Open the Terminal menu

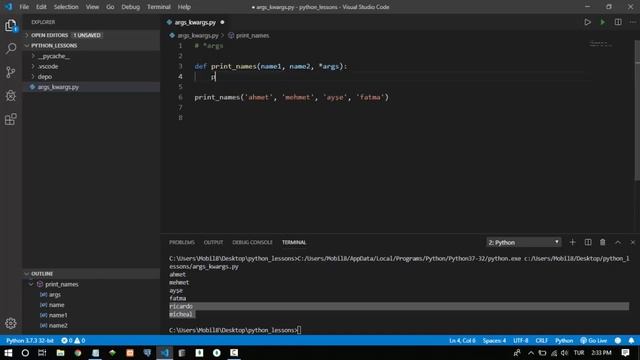pyautogui.click(x=159, y=7)
